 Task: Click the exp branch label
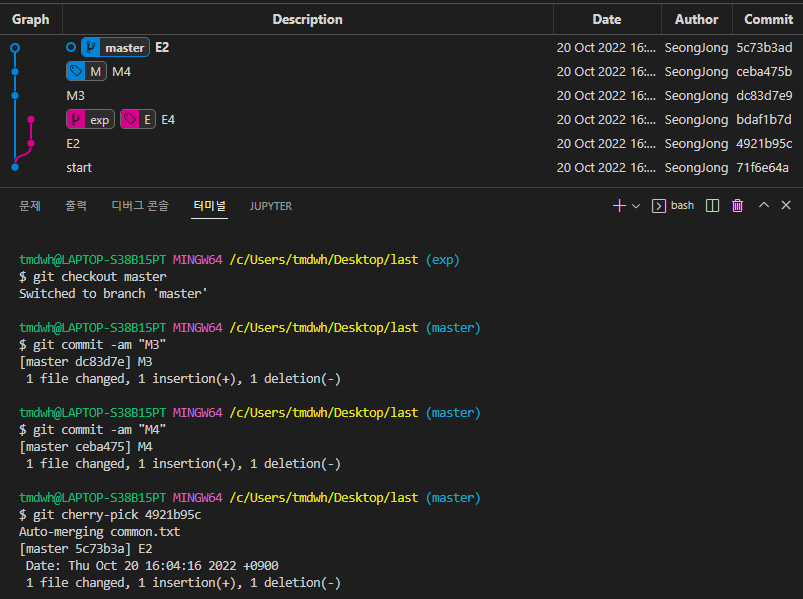tap(90, 120)
